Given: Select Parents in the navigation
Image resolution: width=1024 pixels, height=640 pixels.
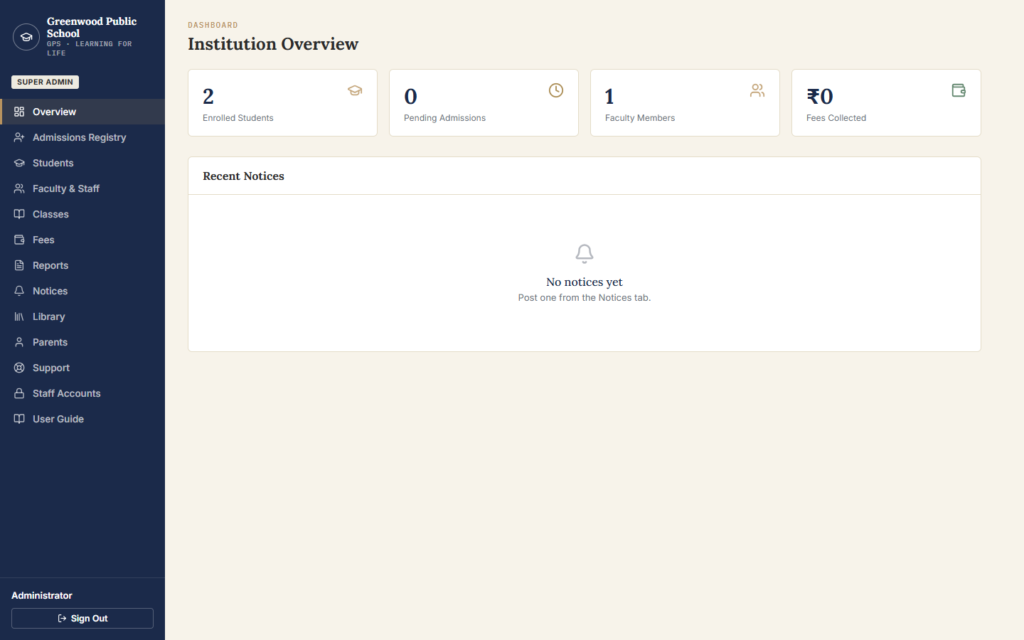Looking at the screenshot, I should click(82, 342).
